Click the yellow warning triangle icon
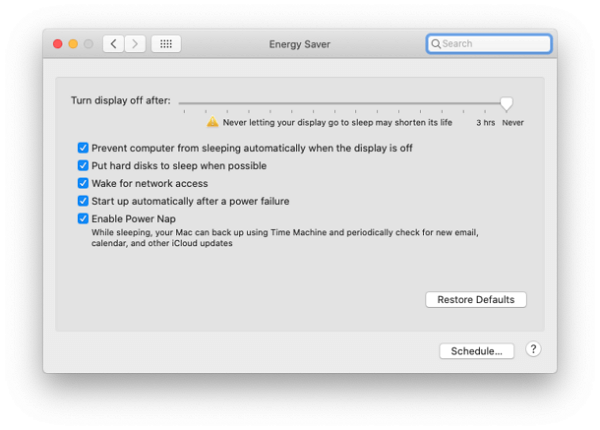Viewport: 600px width, 430px height. (x=212, y=122)
